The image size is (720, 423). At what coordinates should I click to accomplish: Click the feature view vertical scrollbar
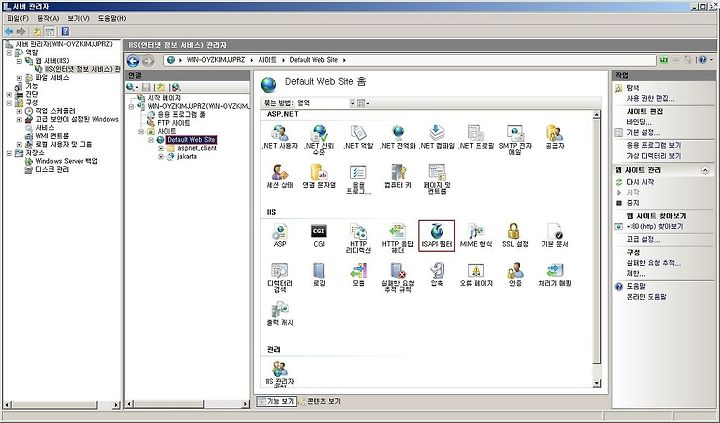coord(596,248)
